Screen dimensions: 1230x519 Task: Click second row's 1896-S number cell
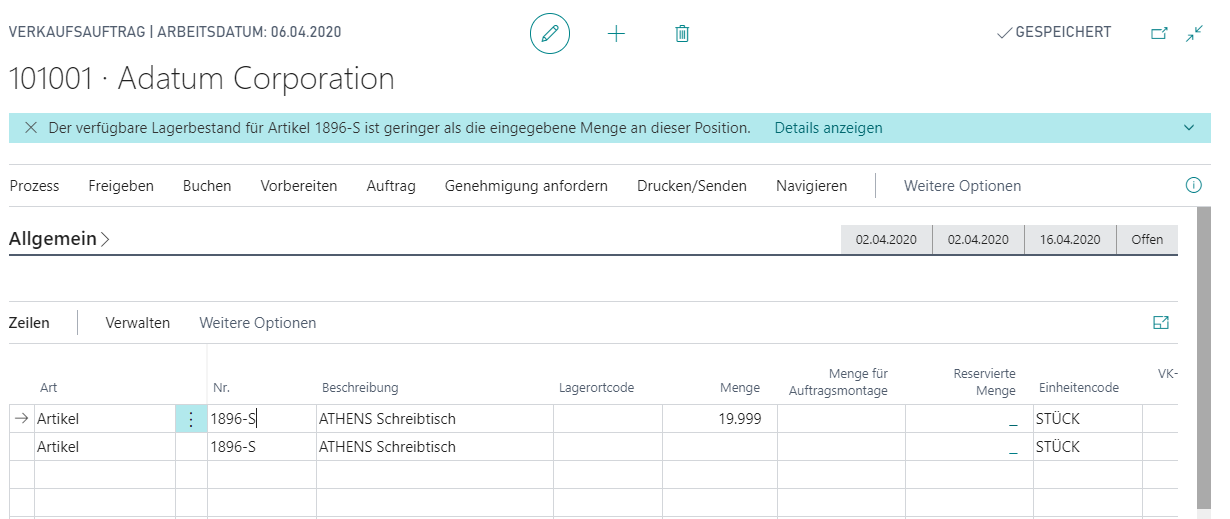coord(262,447)
